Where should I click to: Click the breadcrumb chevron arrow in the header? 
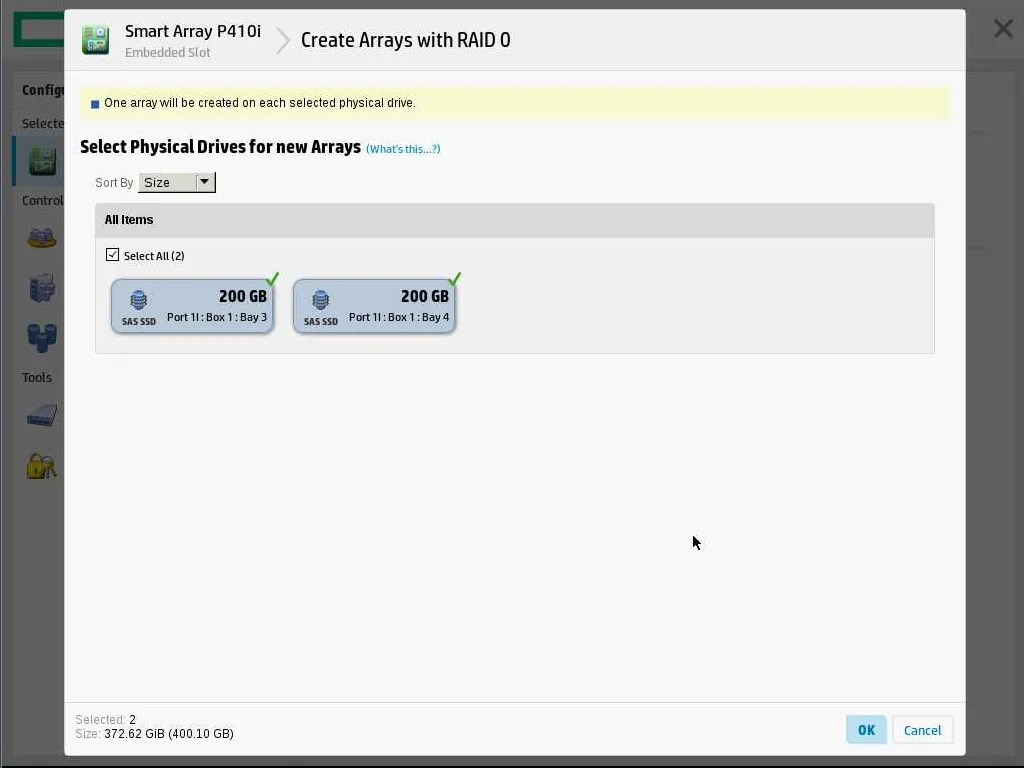pos(283,40)
